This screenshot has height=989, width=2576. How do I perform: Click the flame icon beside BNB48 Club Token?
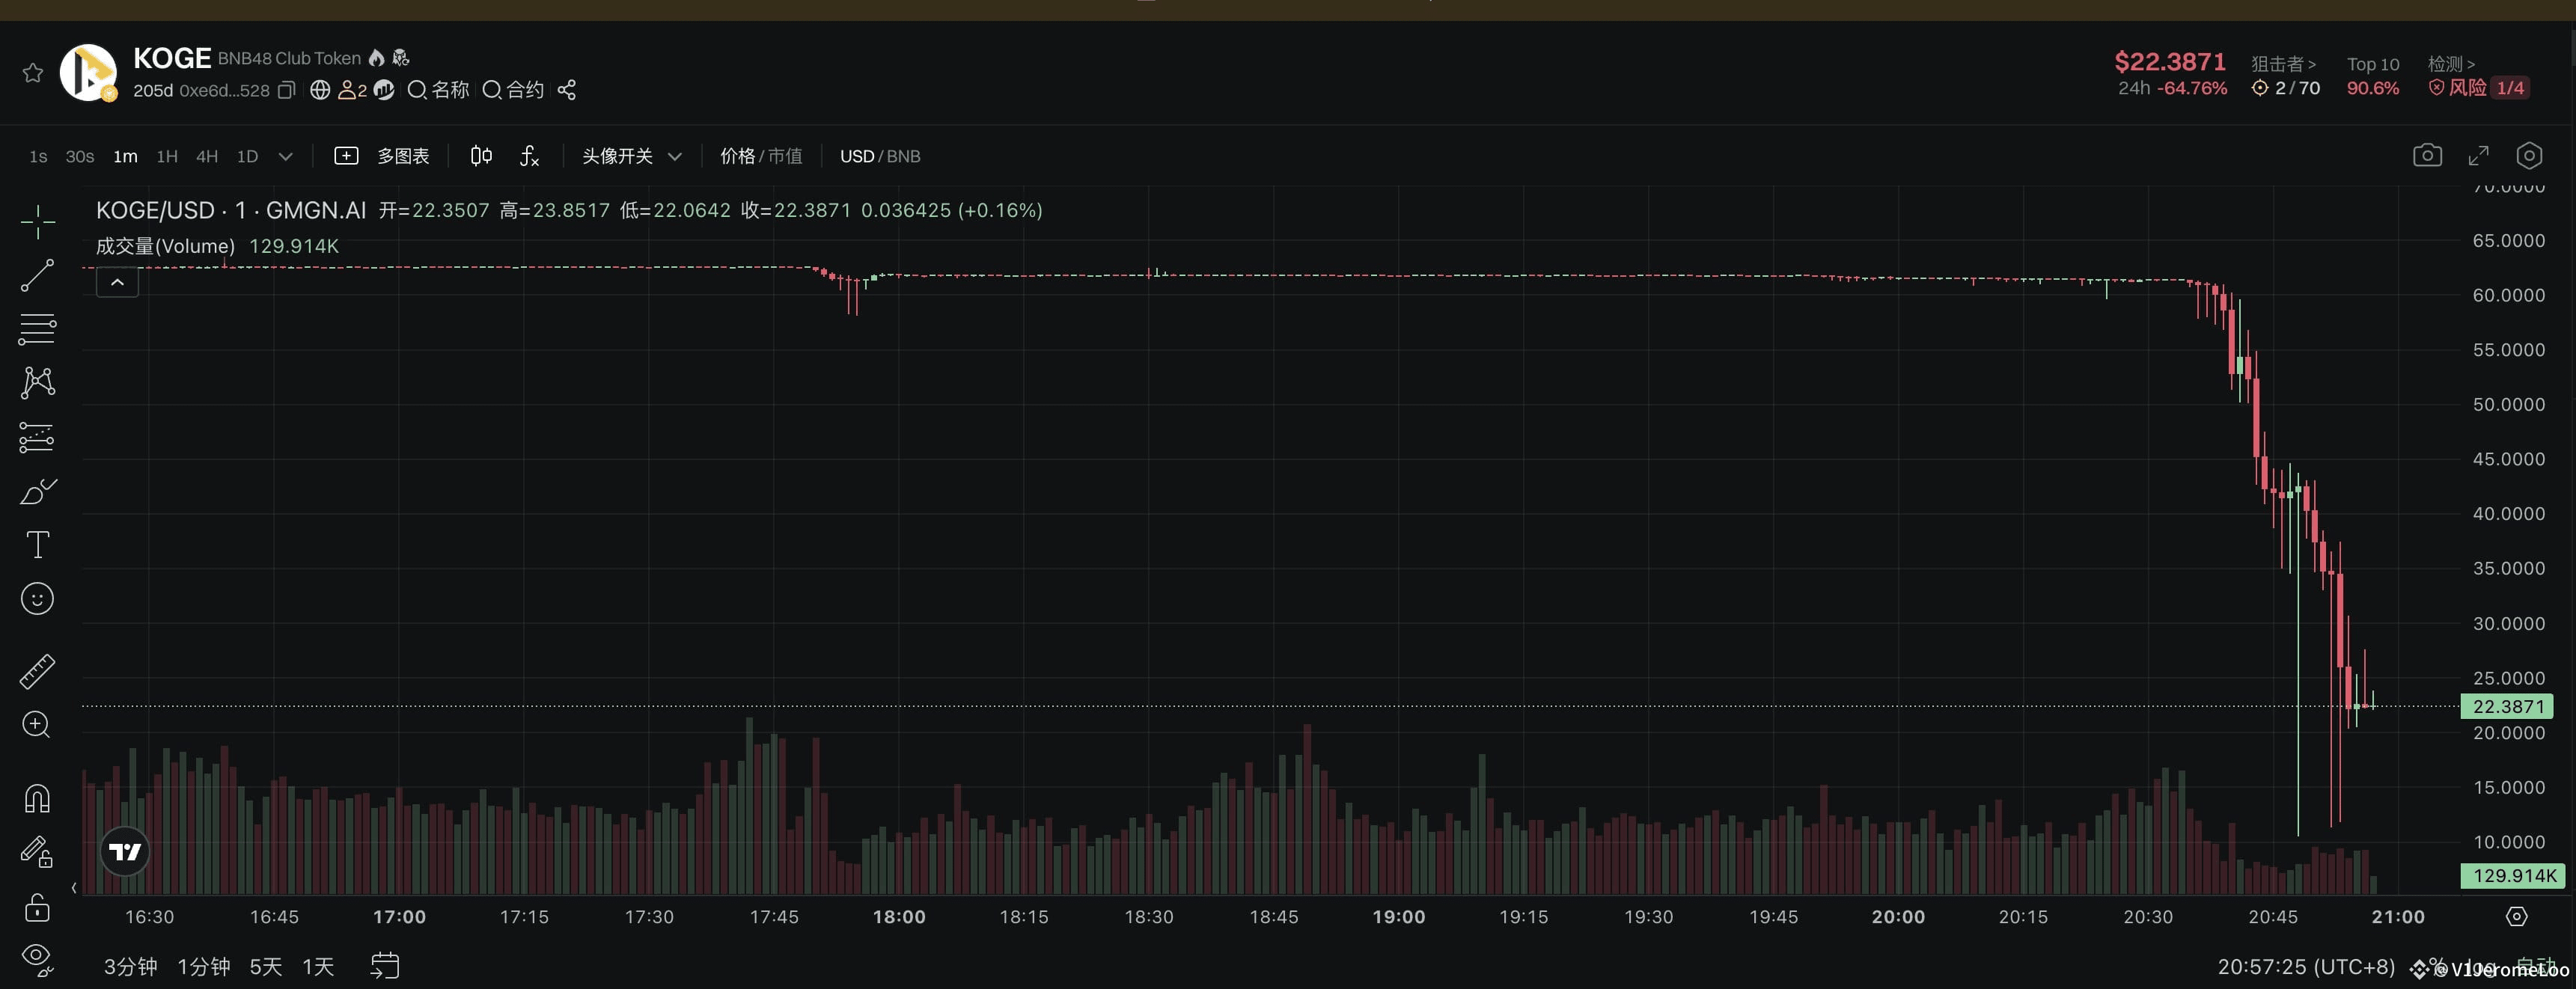(x=376, y=58)
